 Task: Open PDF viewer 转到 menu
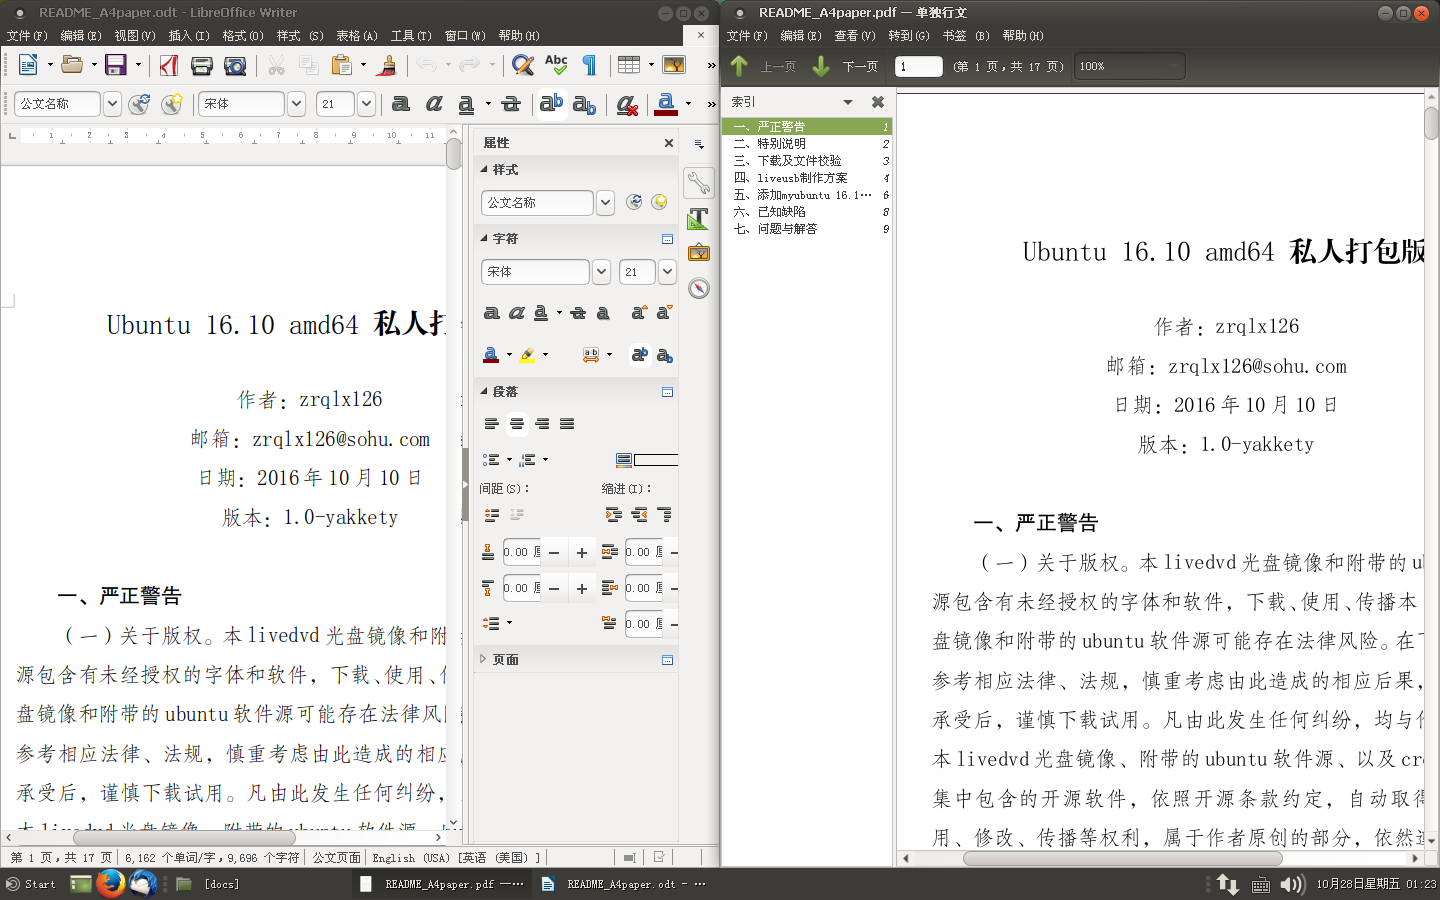click(x=909, y=36)
